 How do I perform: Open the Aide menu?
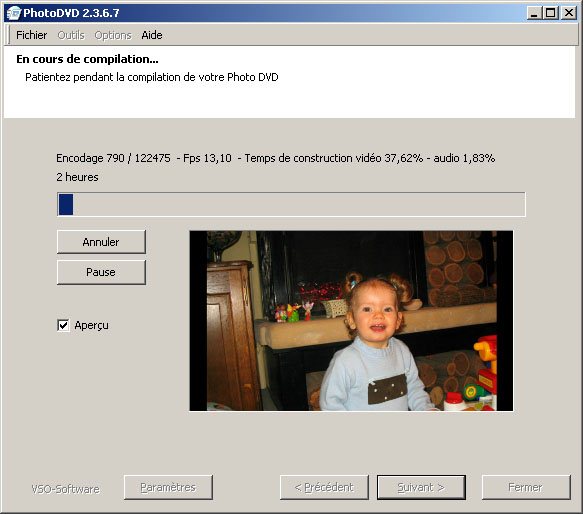click(152, 35)
